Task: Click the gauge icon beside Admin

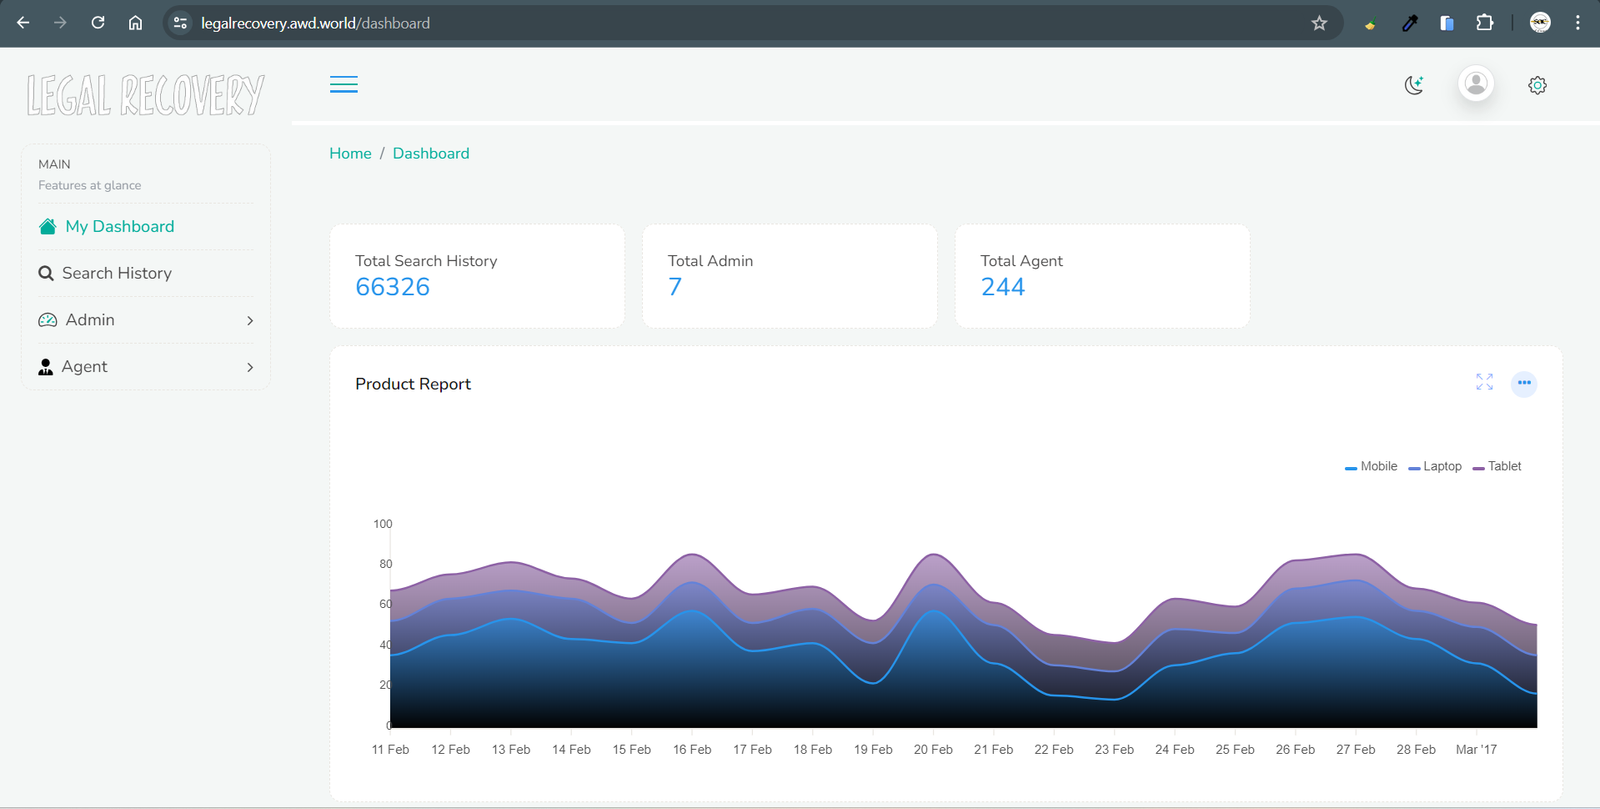Action: 47,320
